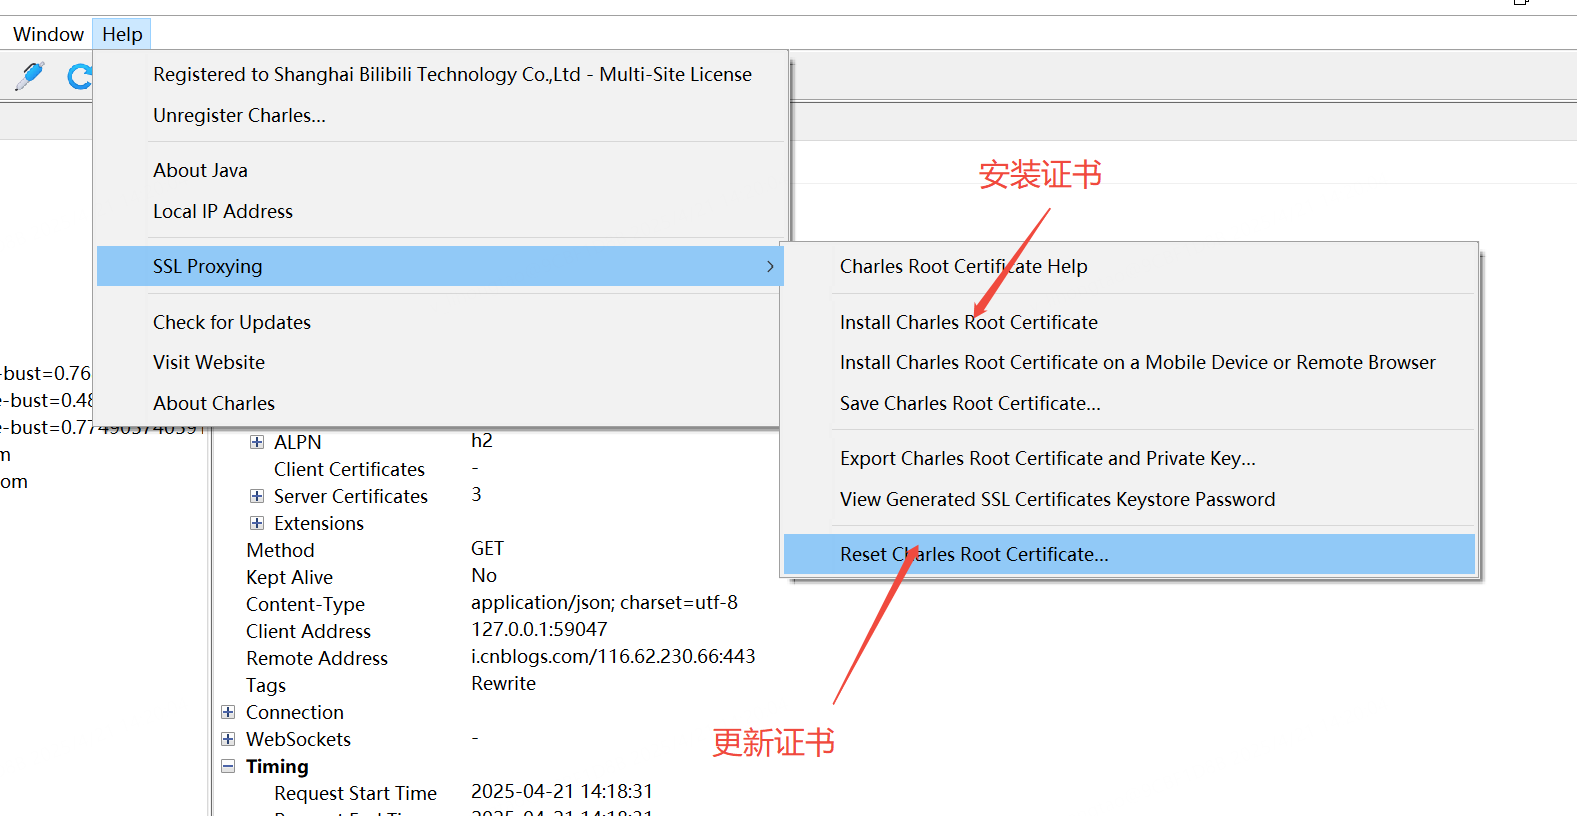Select the bust=0.48 request entry
Viewport: 1577px width, 816px height.
click(45, 400)
